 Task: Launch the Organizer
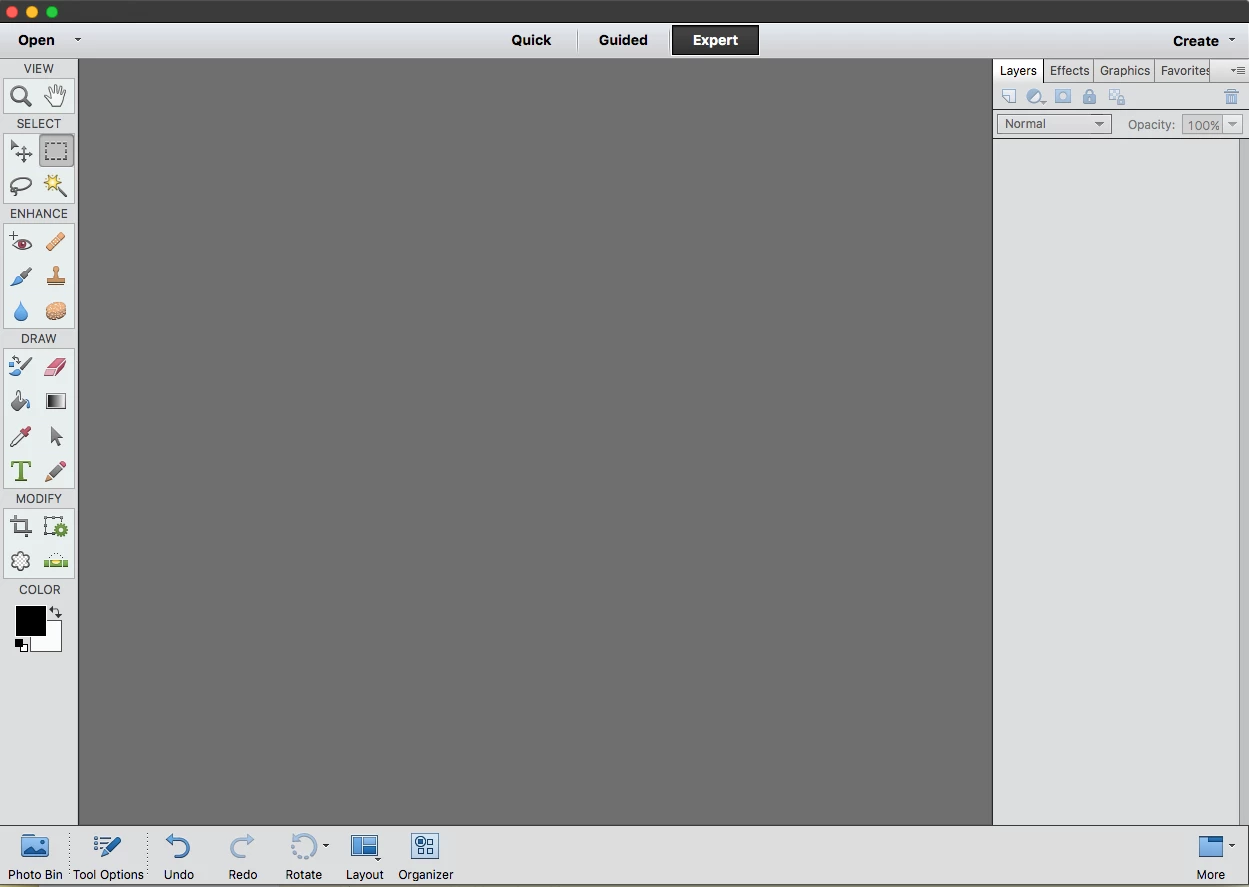click(x=426, y=857)
